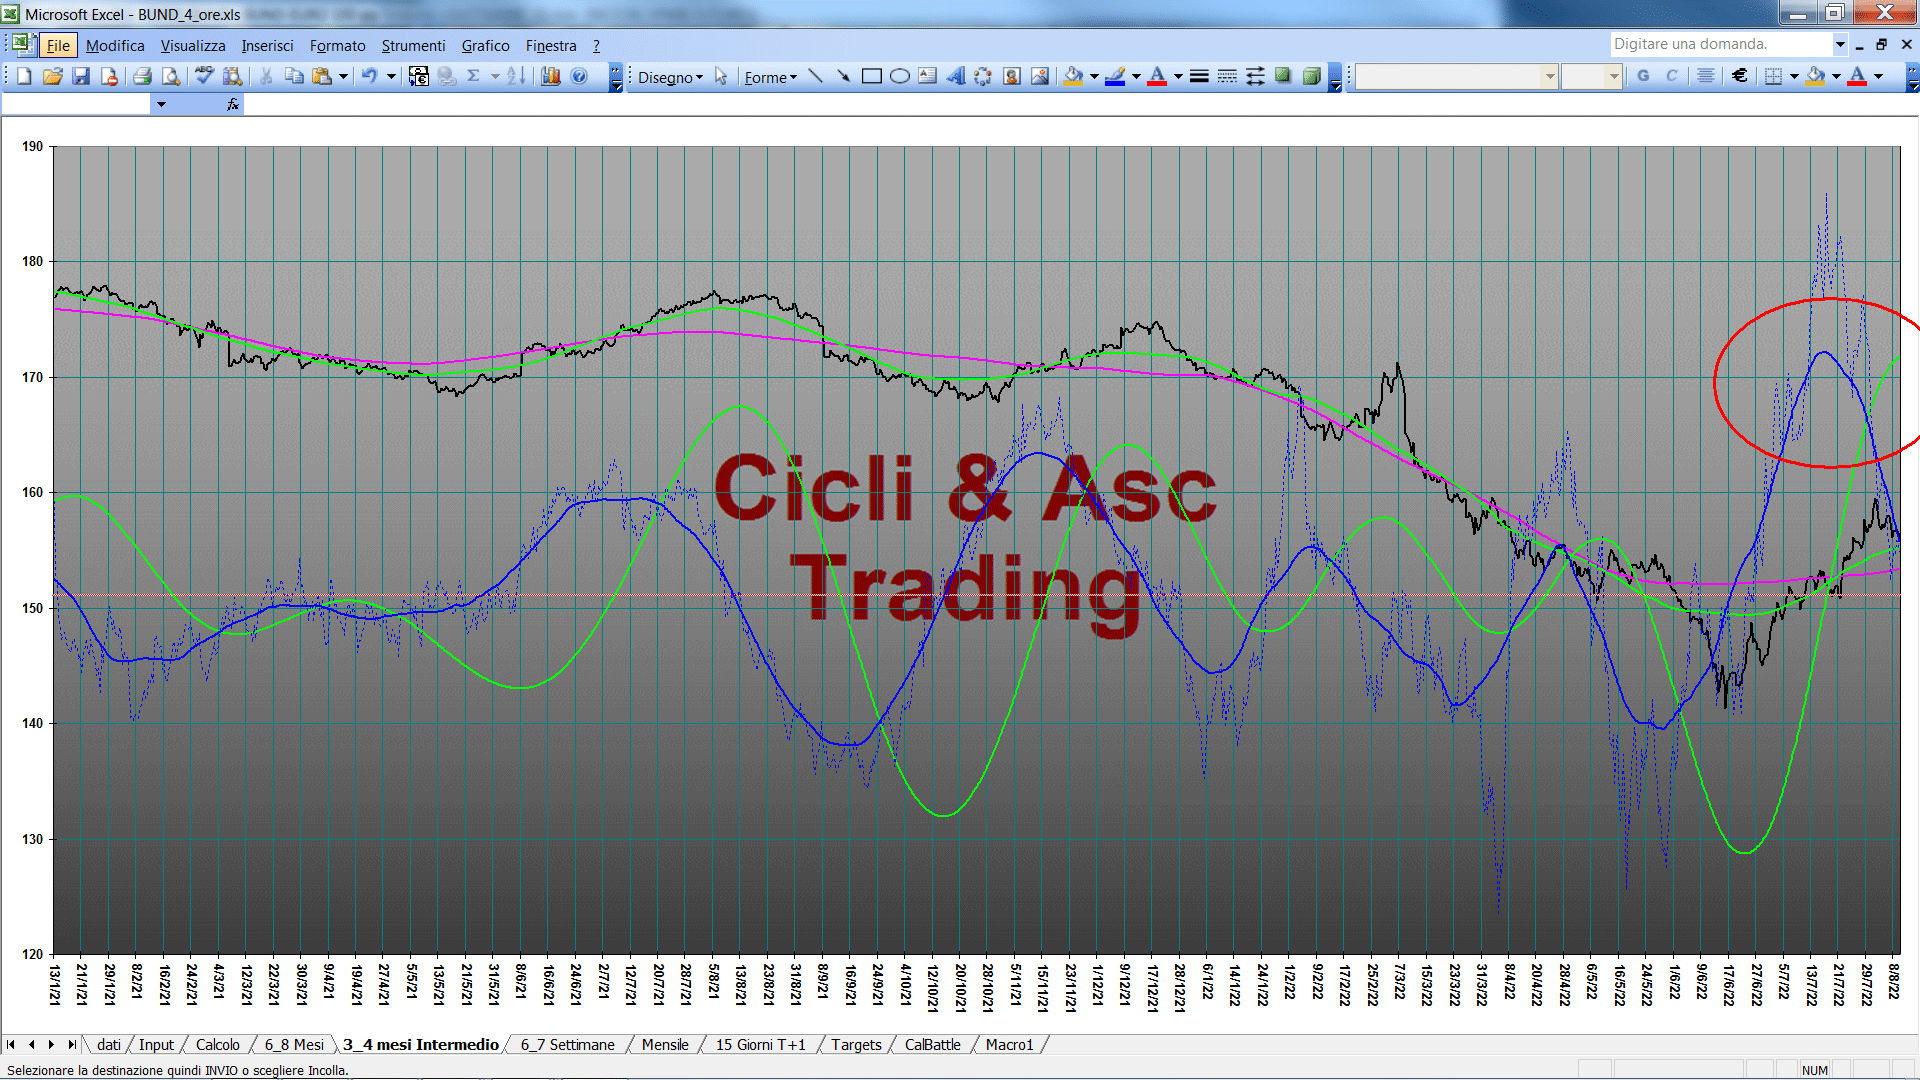
Task: Insert Picture from file icon
Action: pos(1040,76)
